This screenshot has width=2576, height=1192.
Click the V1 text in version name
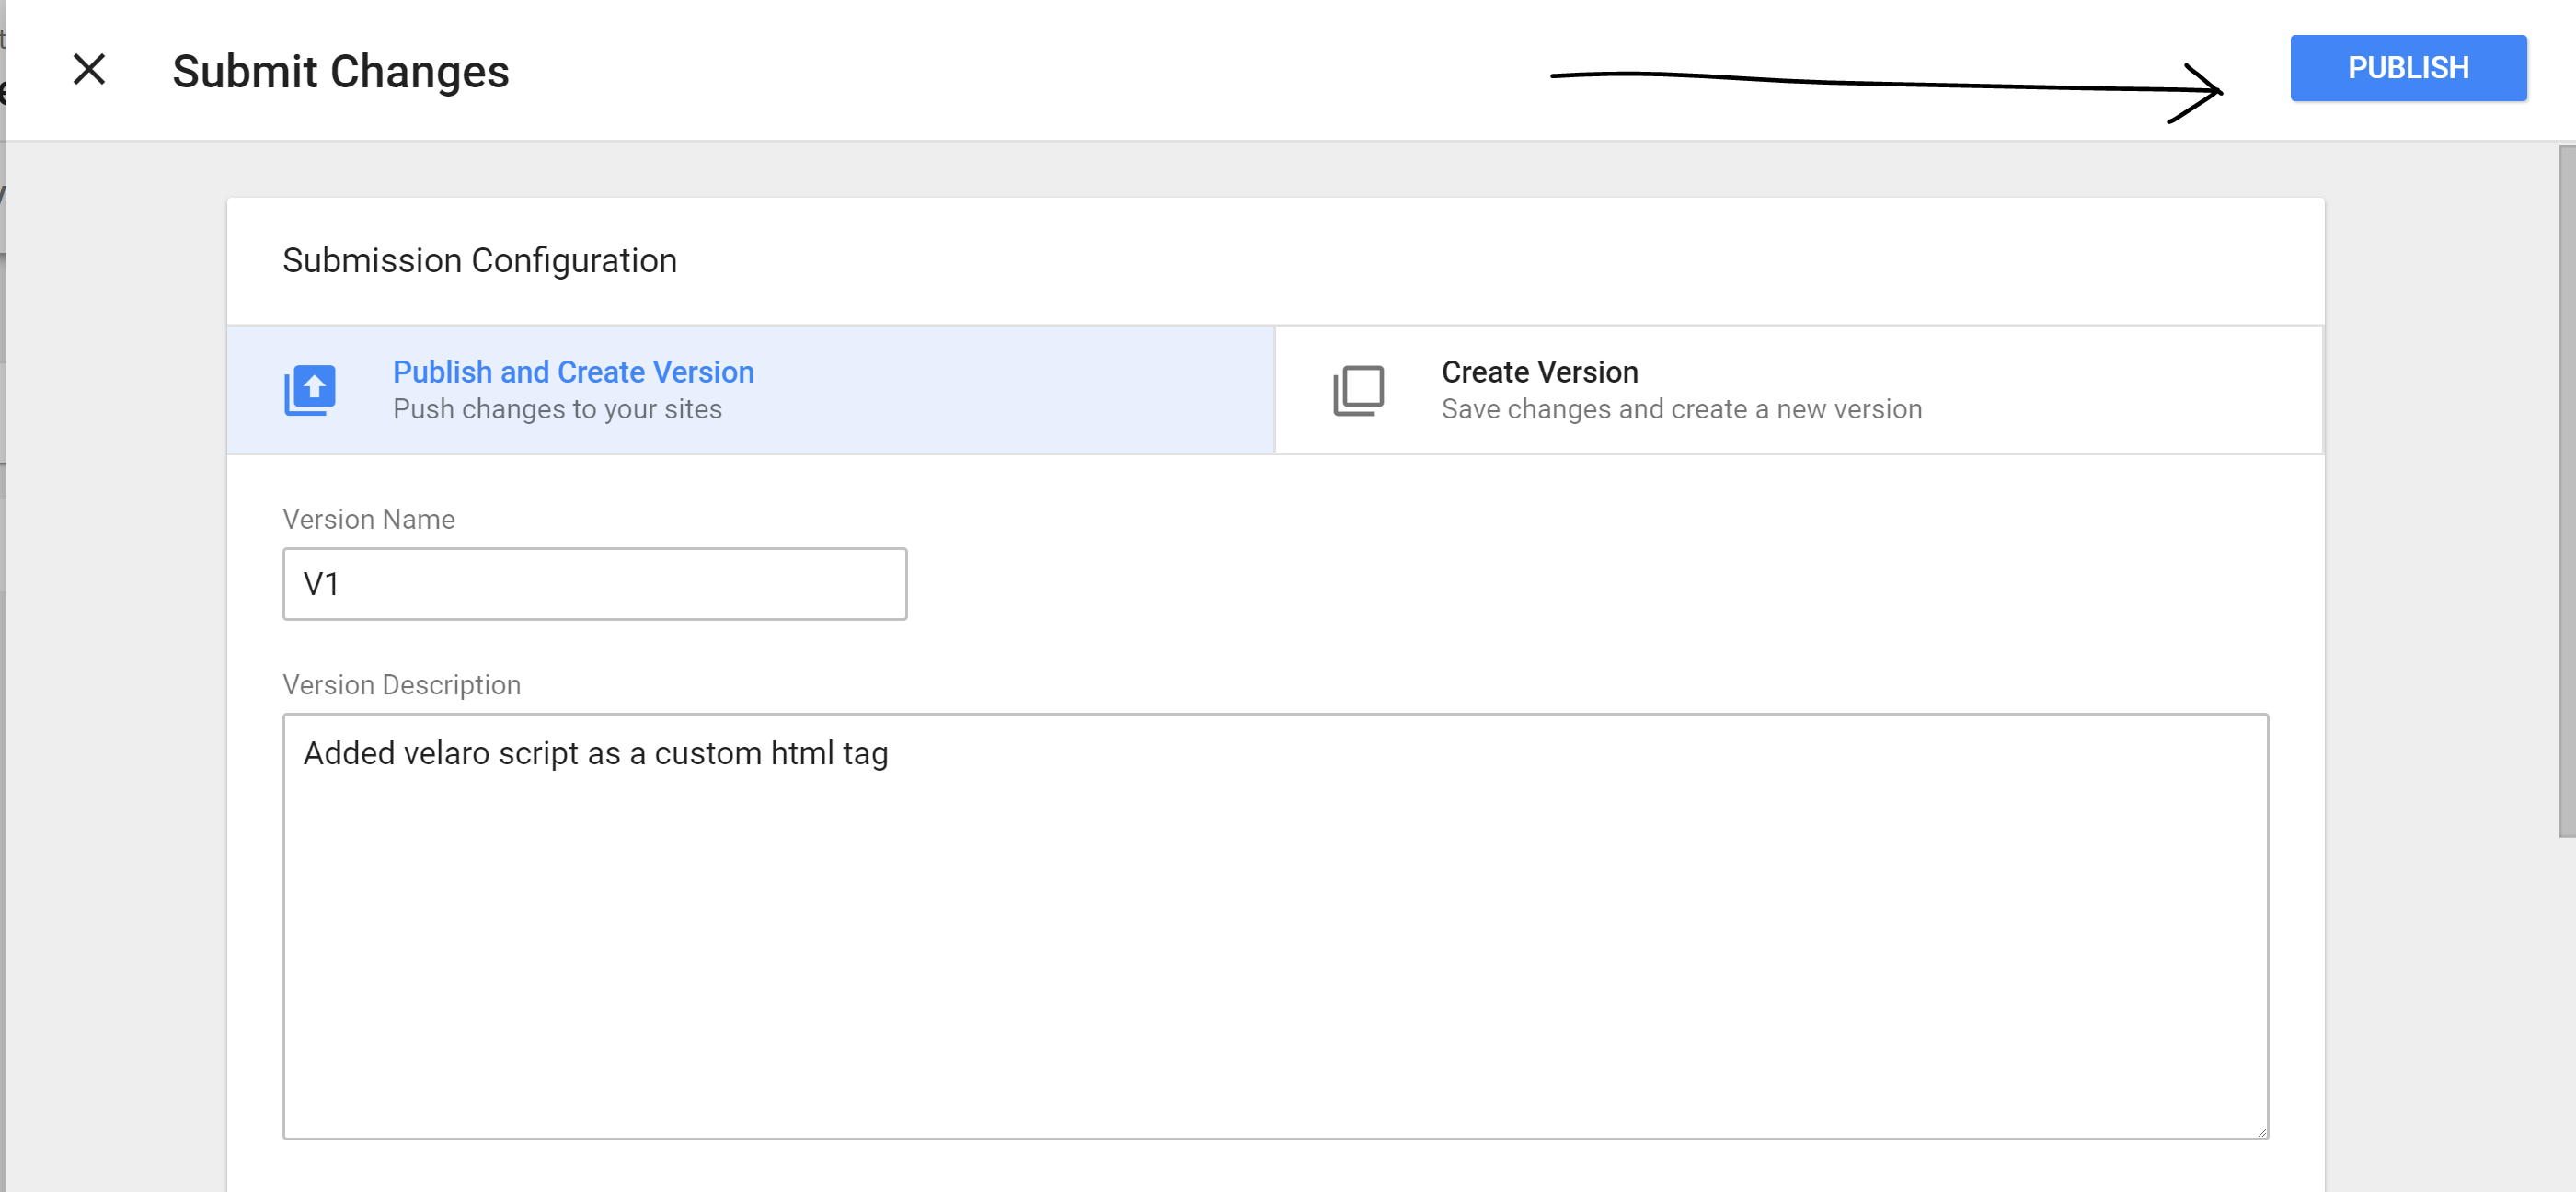(321, 584)
